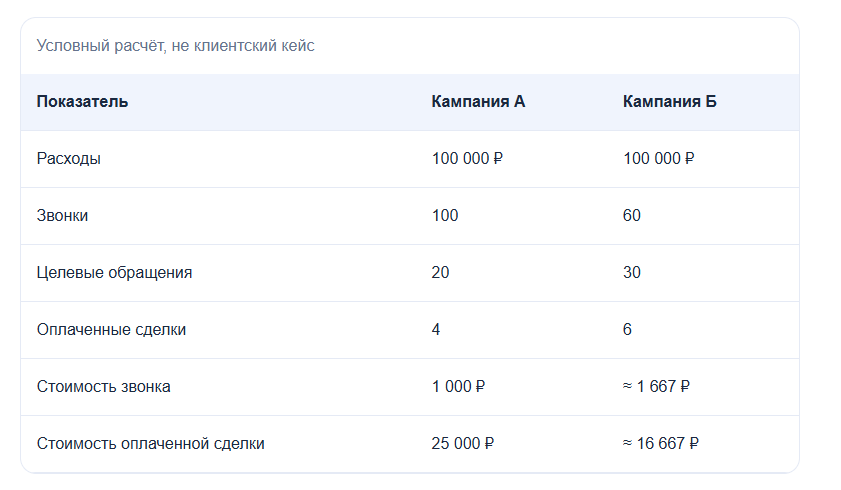
Task: Click the 'Звонки' row label
Action: [x=62, y=216]
